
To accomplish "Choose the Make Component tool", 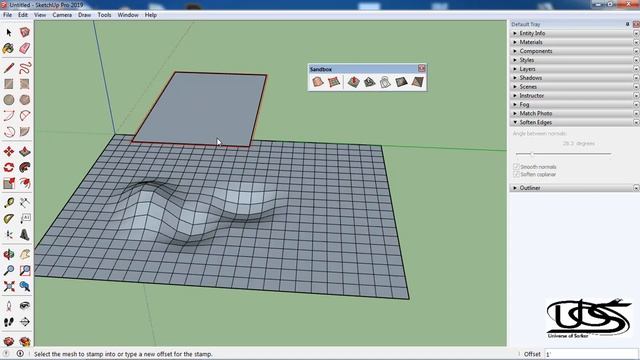I will [x=25, y=32].
